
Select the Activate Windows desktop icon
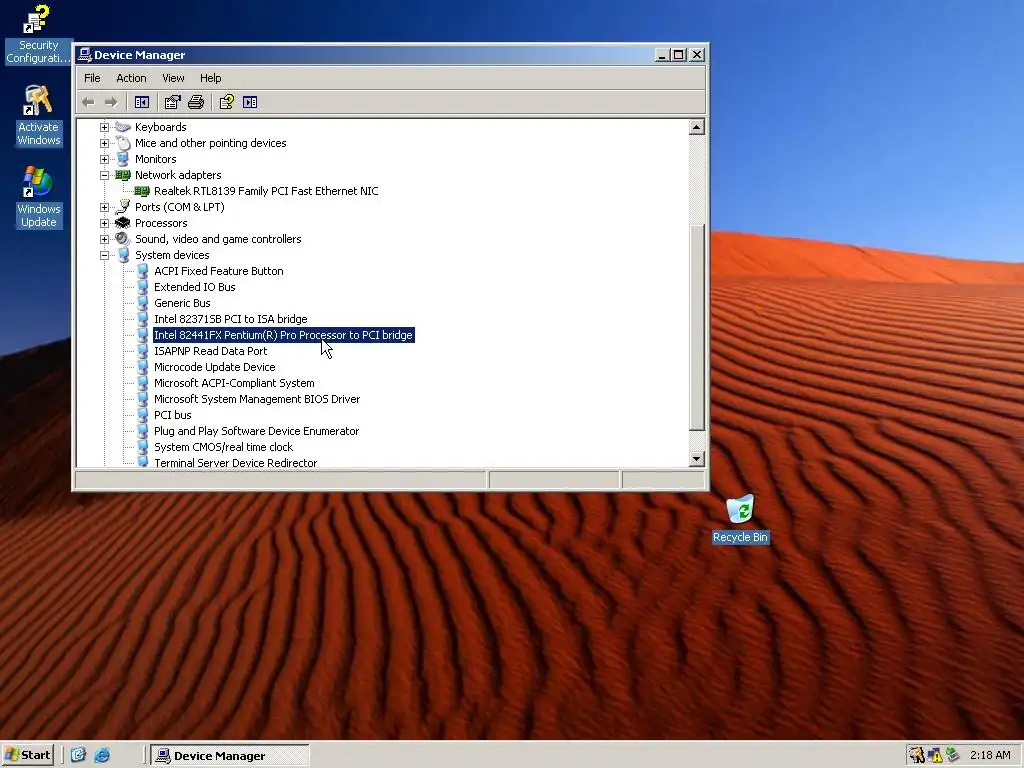pos(38,115)
